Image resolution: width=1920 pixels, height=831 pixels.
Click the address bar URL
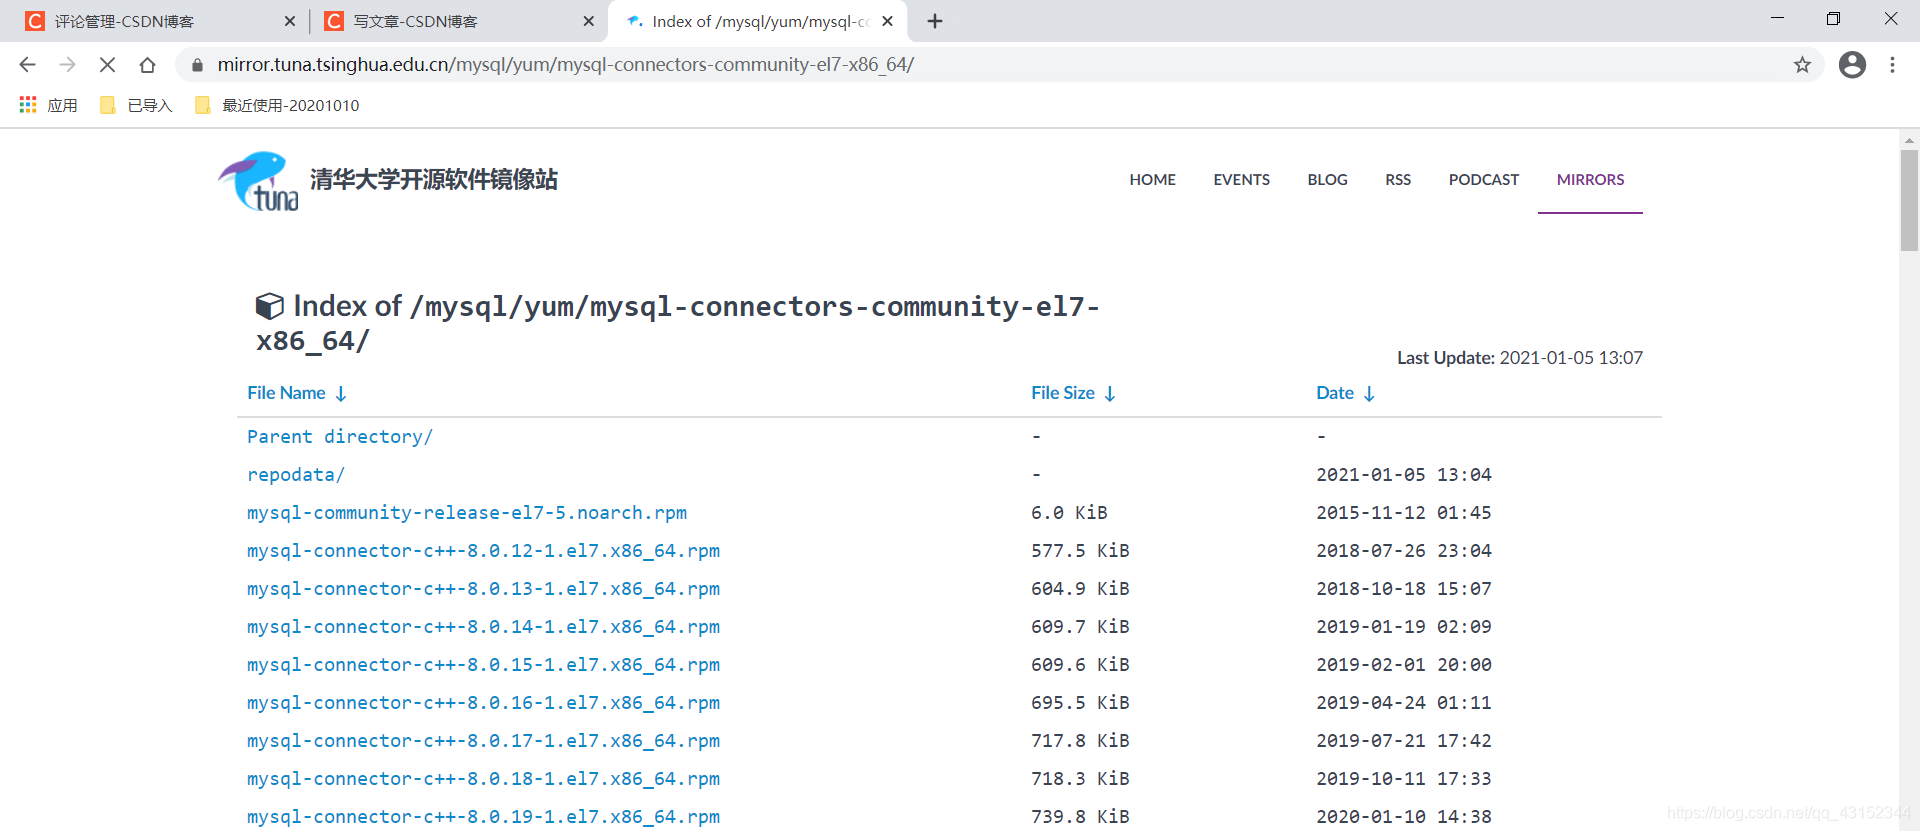pos(566,65)
